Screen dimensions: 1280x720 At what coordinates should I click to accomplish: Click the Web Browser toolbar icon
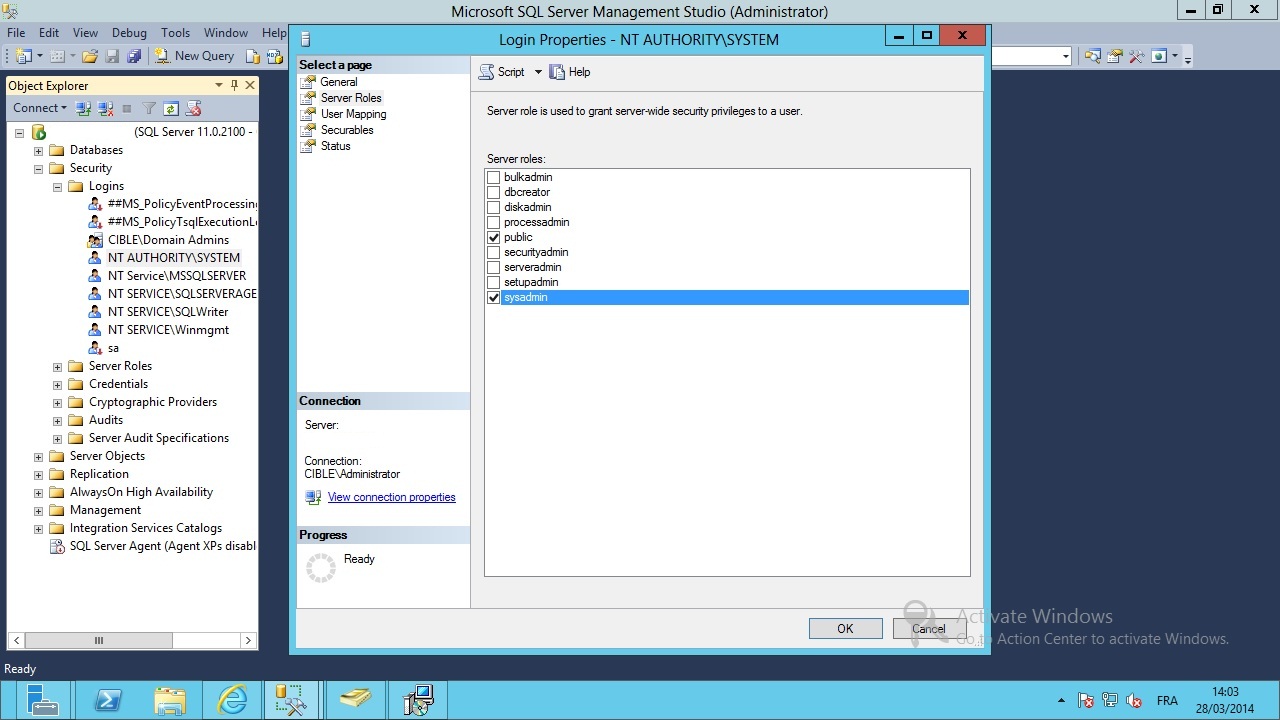(x=1159, y=56)
